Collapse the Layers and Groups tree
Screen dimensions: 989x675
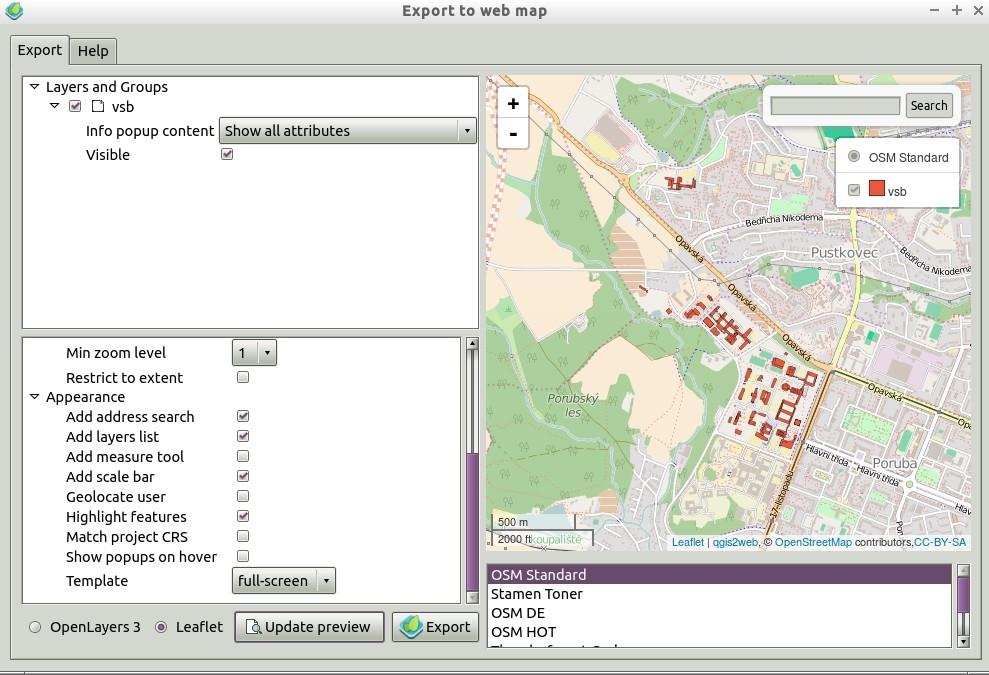click(35, 86)
